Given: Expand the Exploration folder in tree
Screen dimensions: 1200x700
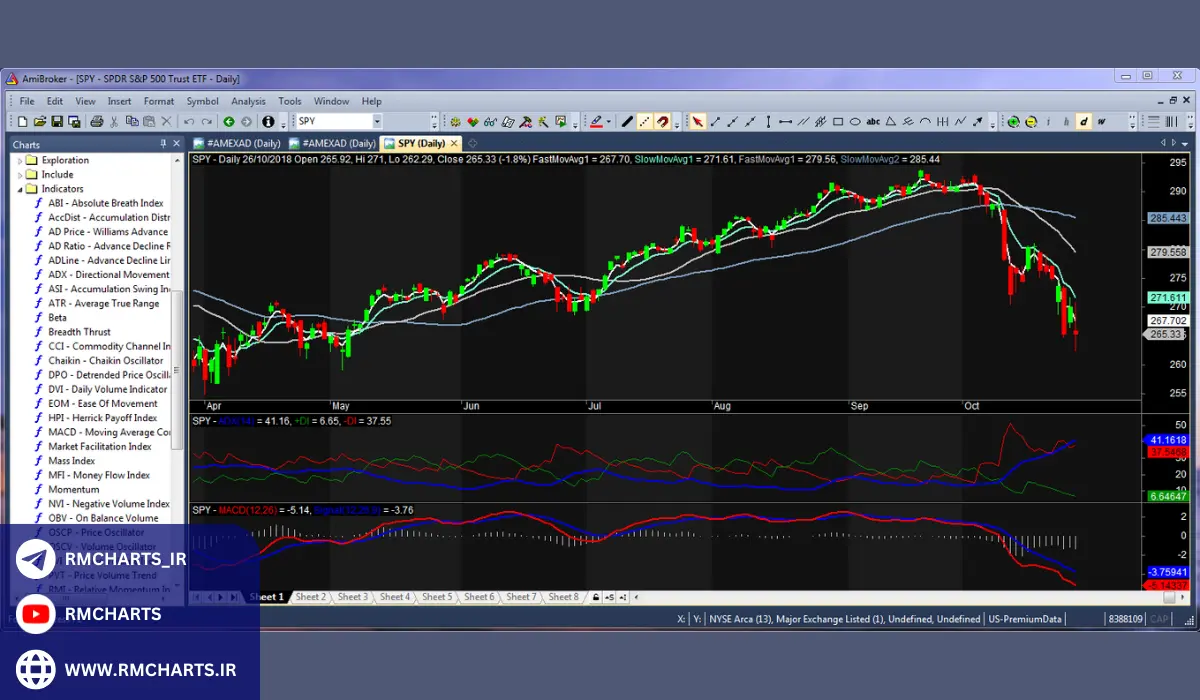Looking at the screenshot, I should coord(19,160).
